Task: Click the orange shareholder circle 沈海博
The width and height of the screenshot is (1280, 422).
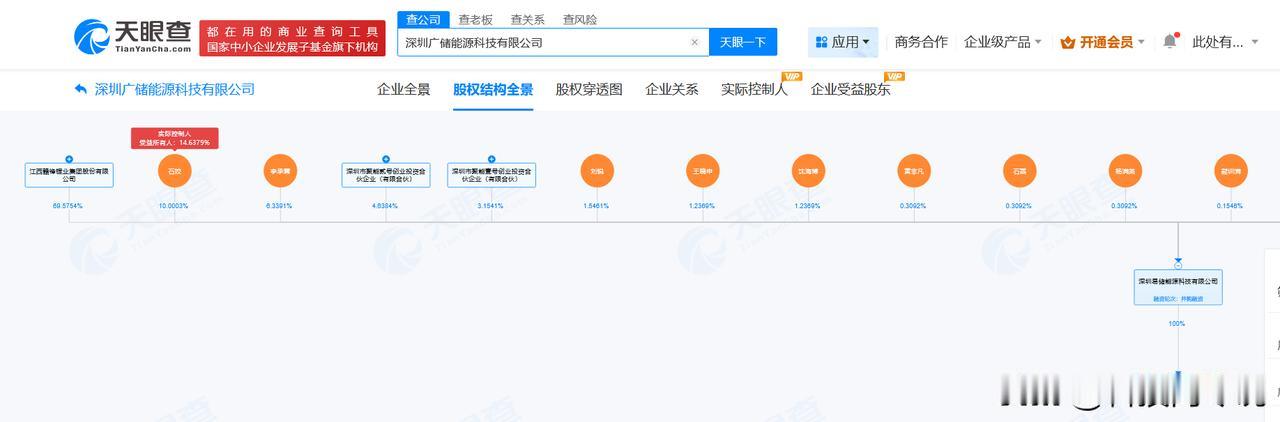Action: click(808, 171)
